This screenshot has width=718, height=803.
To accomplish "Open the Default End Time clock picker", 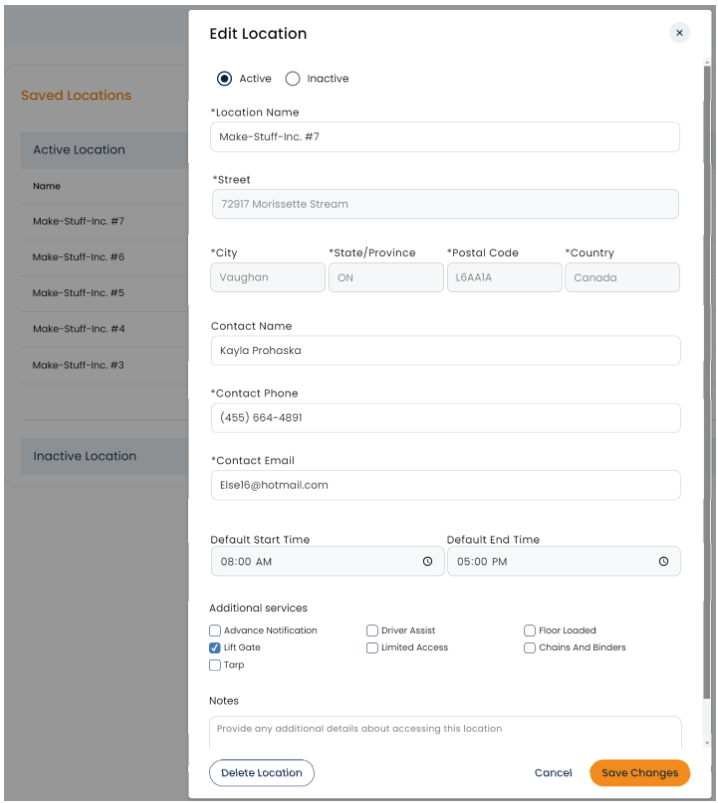I will 663,562.
